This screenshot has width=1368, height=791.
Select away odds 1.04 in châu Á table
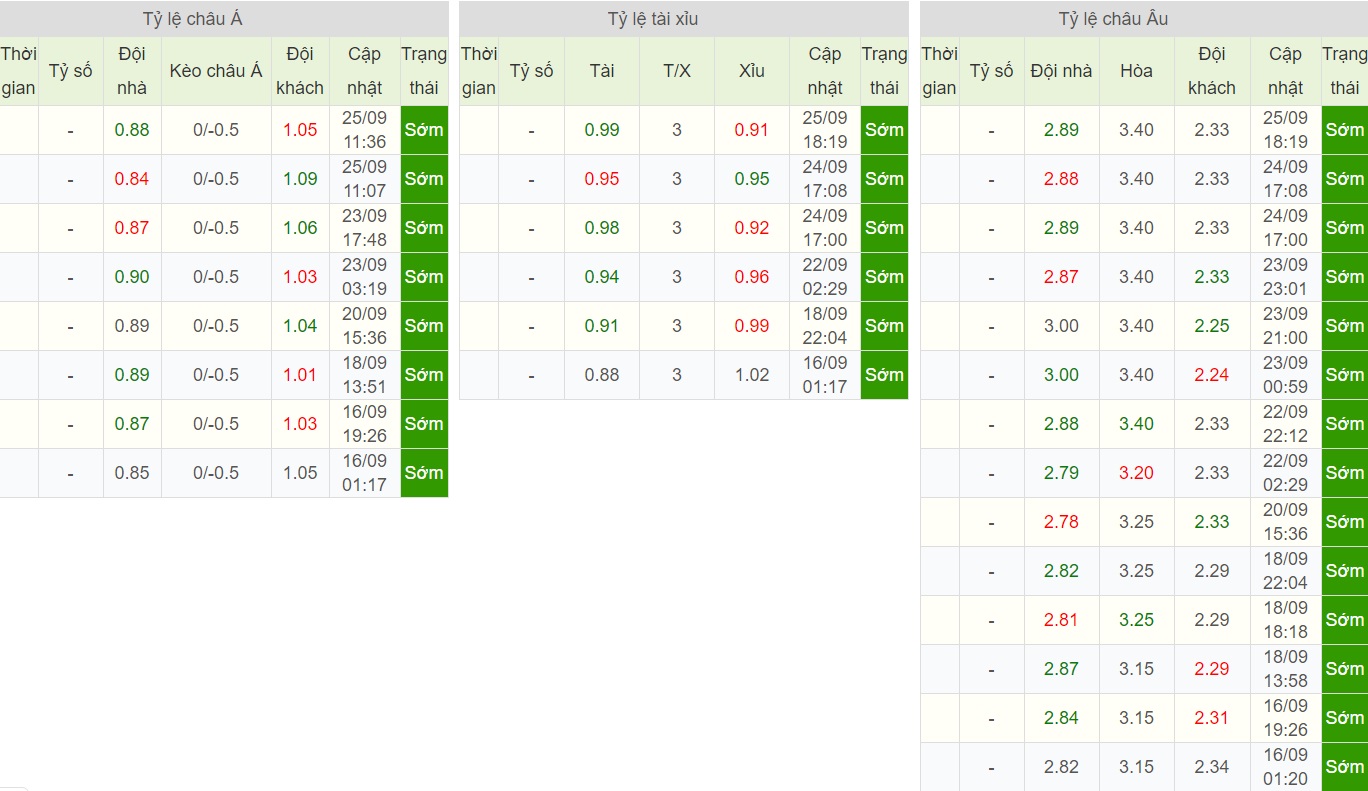pyautogui.click(x=300, y=326)
